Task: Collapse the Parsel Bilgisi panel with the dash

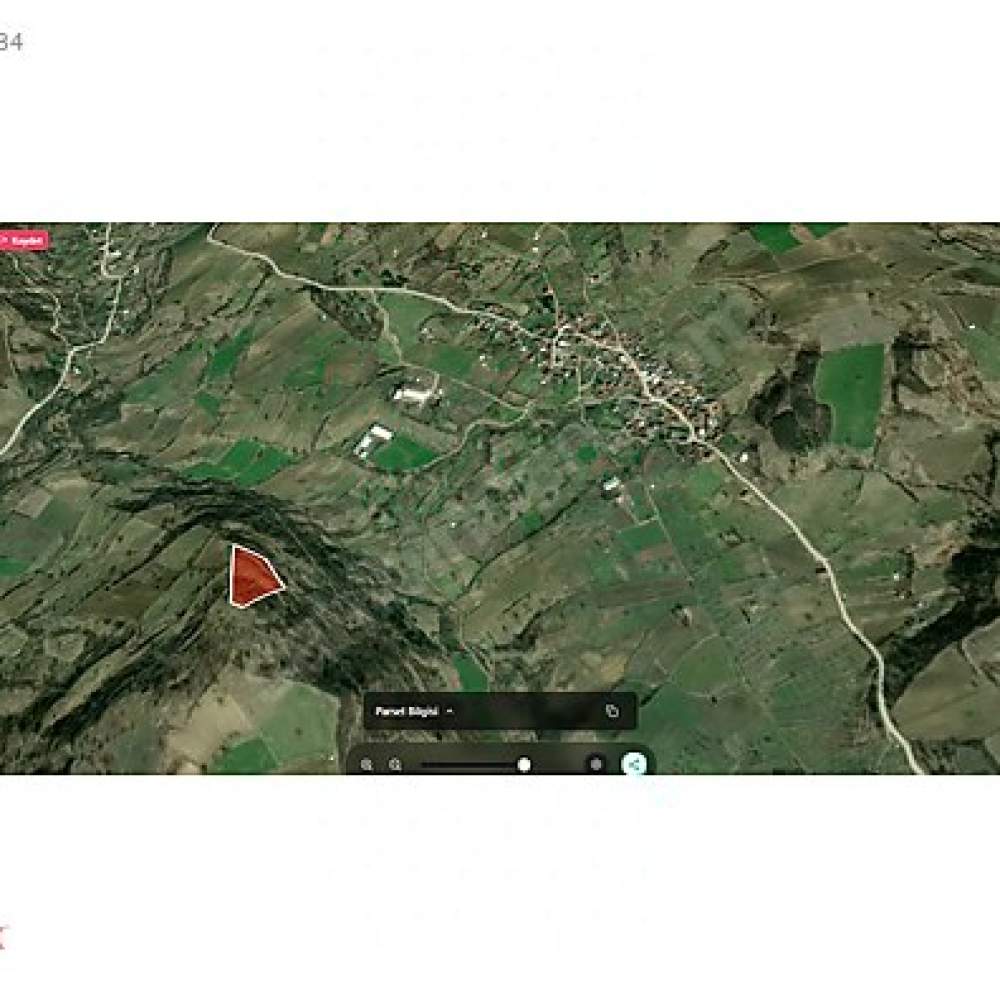Action: pyautogui.click(x=450, y=710)
